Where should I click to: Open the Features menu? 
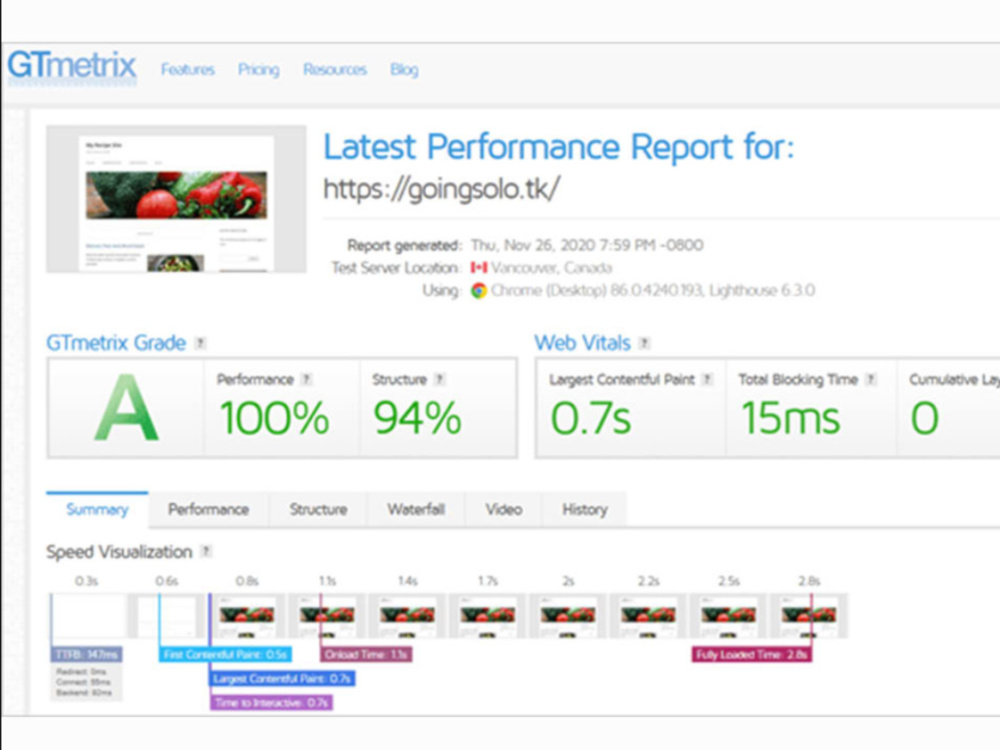tap(187, 70)
